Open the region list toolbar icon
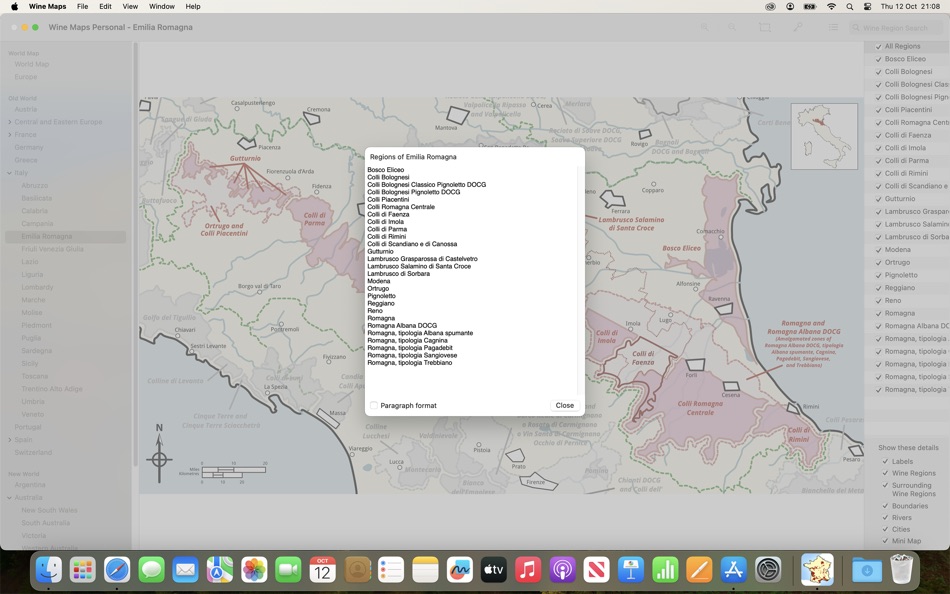This screenshot has width=950, height=594. [833, 27]
